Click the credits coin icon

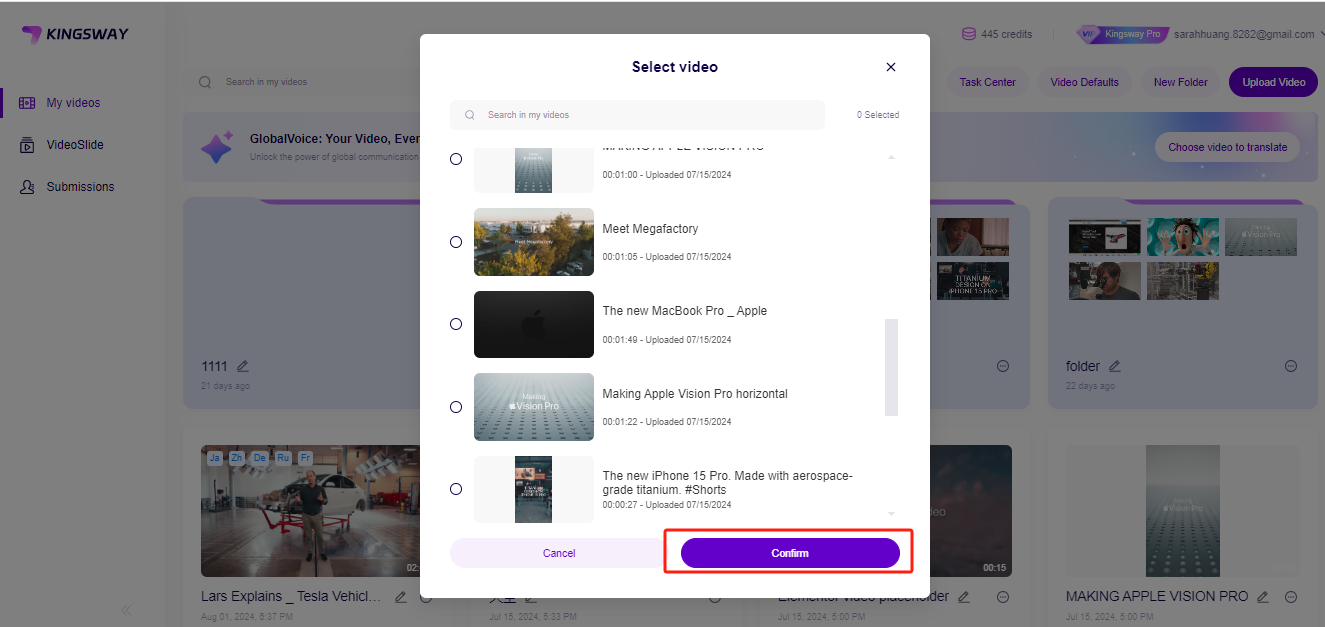(968, 34)
